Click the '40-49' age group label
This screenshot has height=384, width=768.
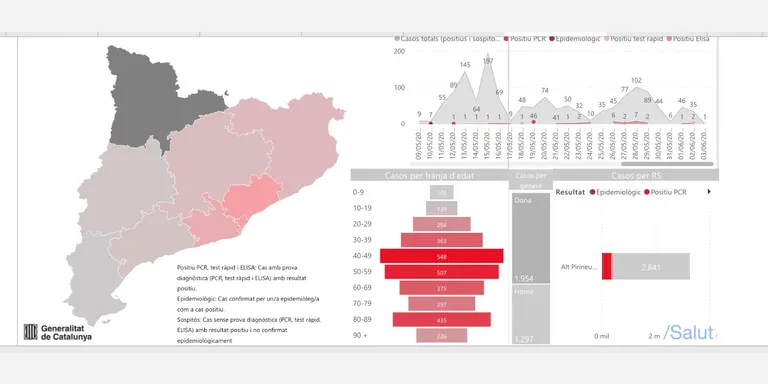pos(362,256)
